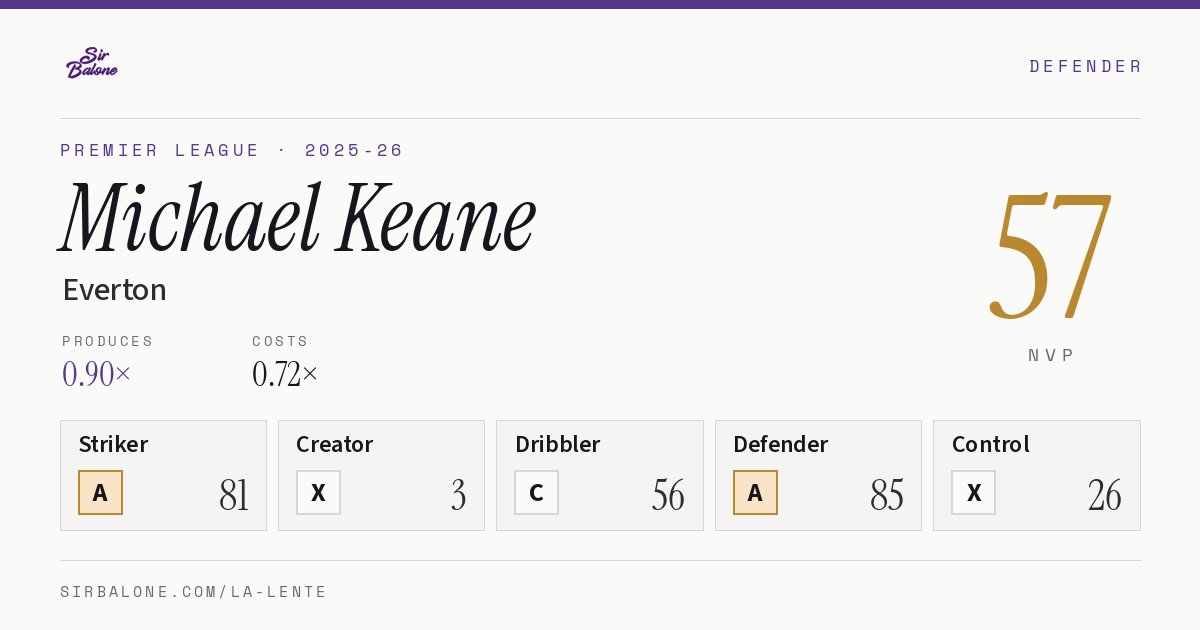
Task: Click the PRODUCES label
Action: pyautogui.click(x=108, y=341)
